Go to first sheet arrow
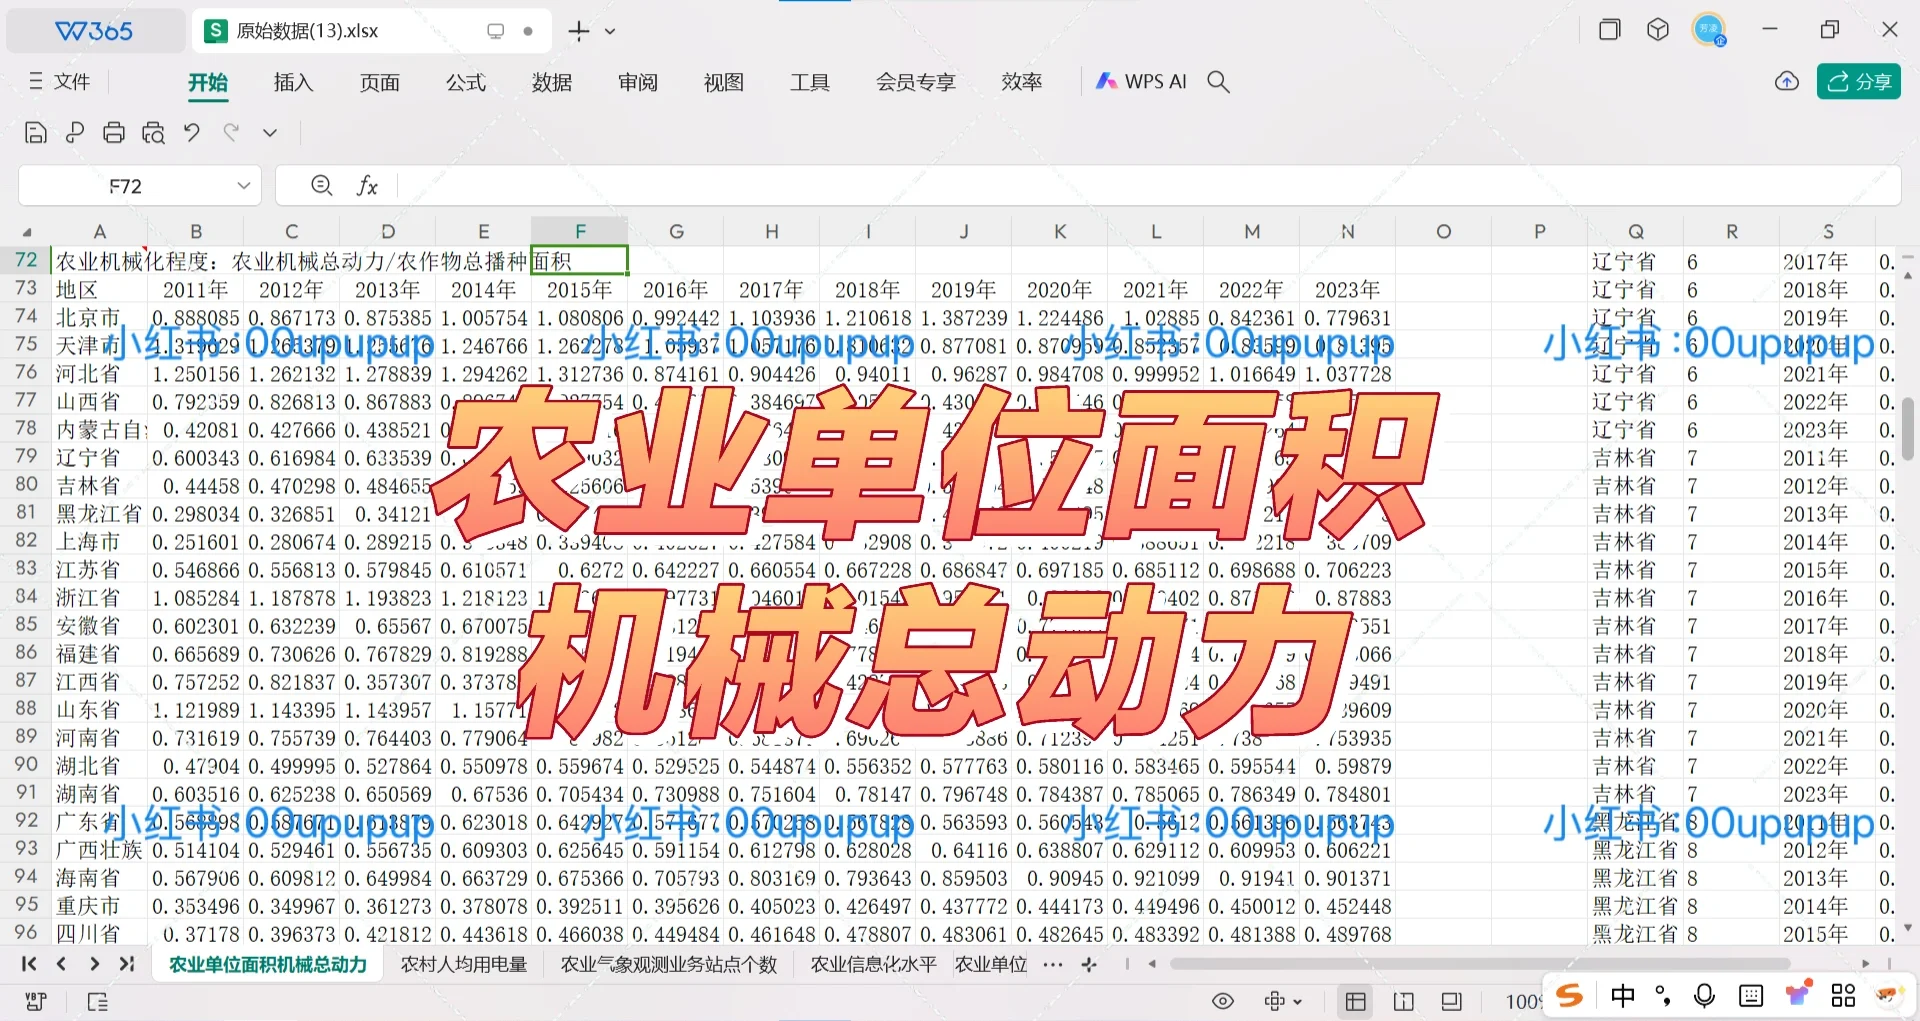Screen dimensions: 1920x1021 [29, 964]
